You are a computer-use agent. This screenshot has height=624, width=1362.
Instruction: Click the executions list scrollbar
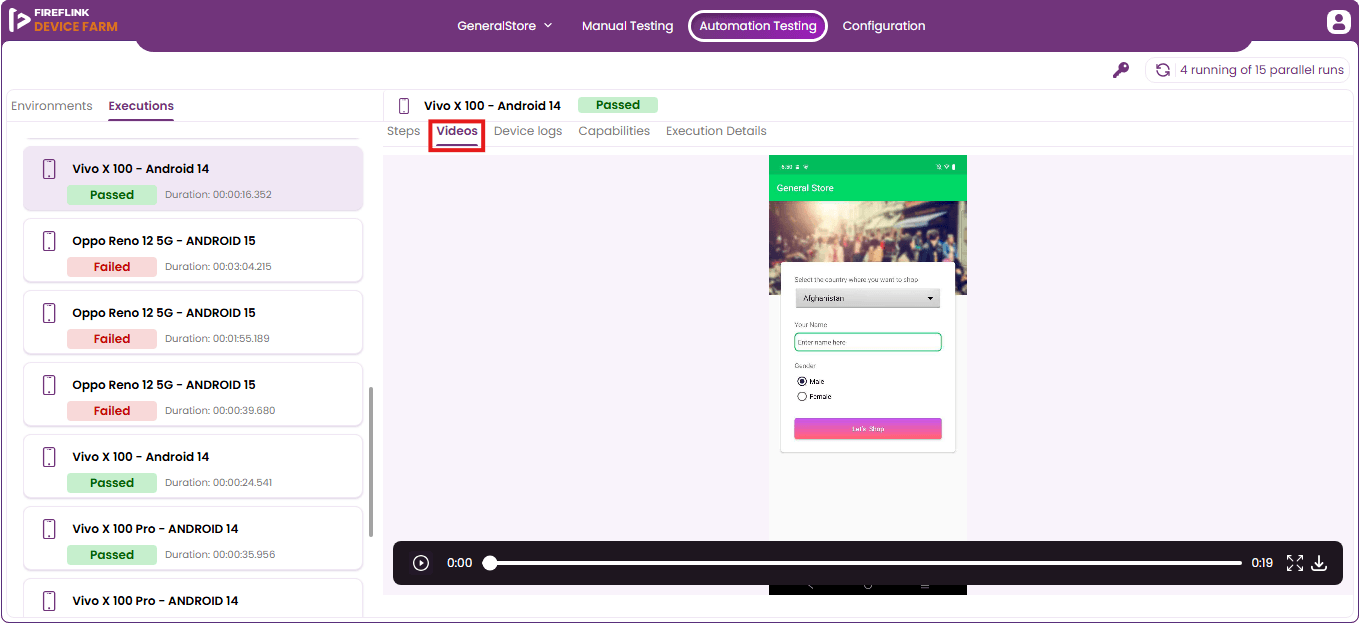click(x=372, y=462)
